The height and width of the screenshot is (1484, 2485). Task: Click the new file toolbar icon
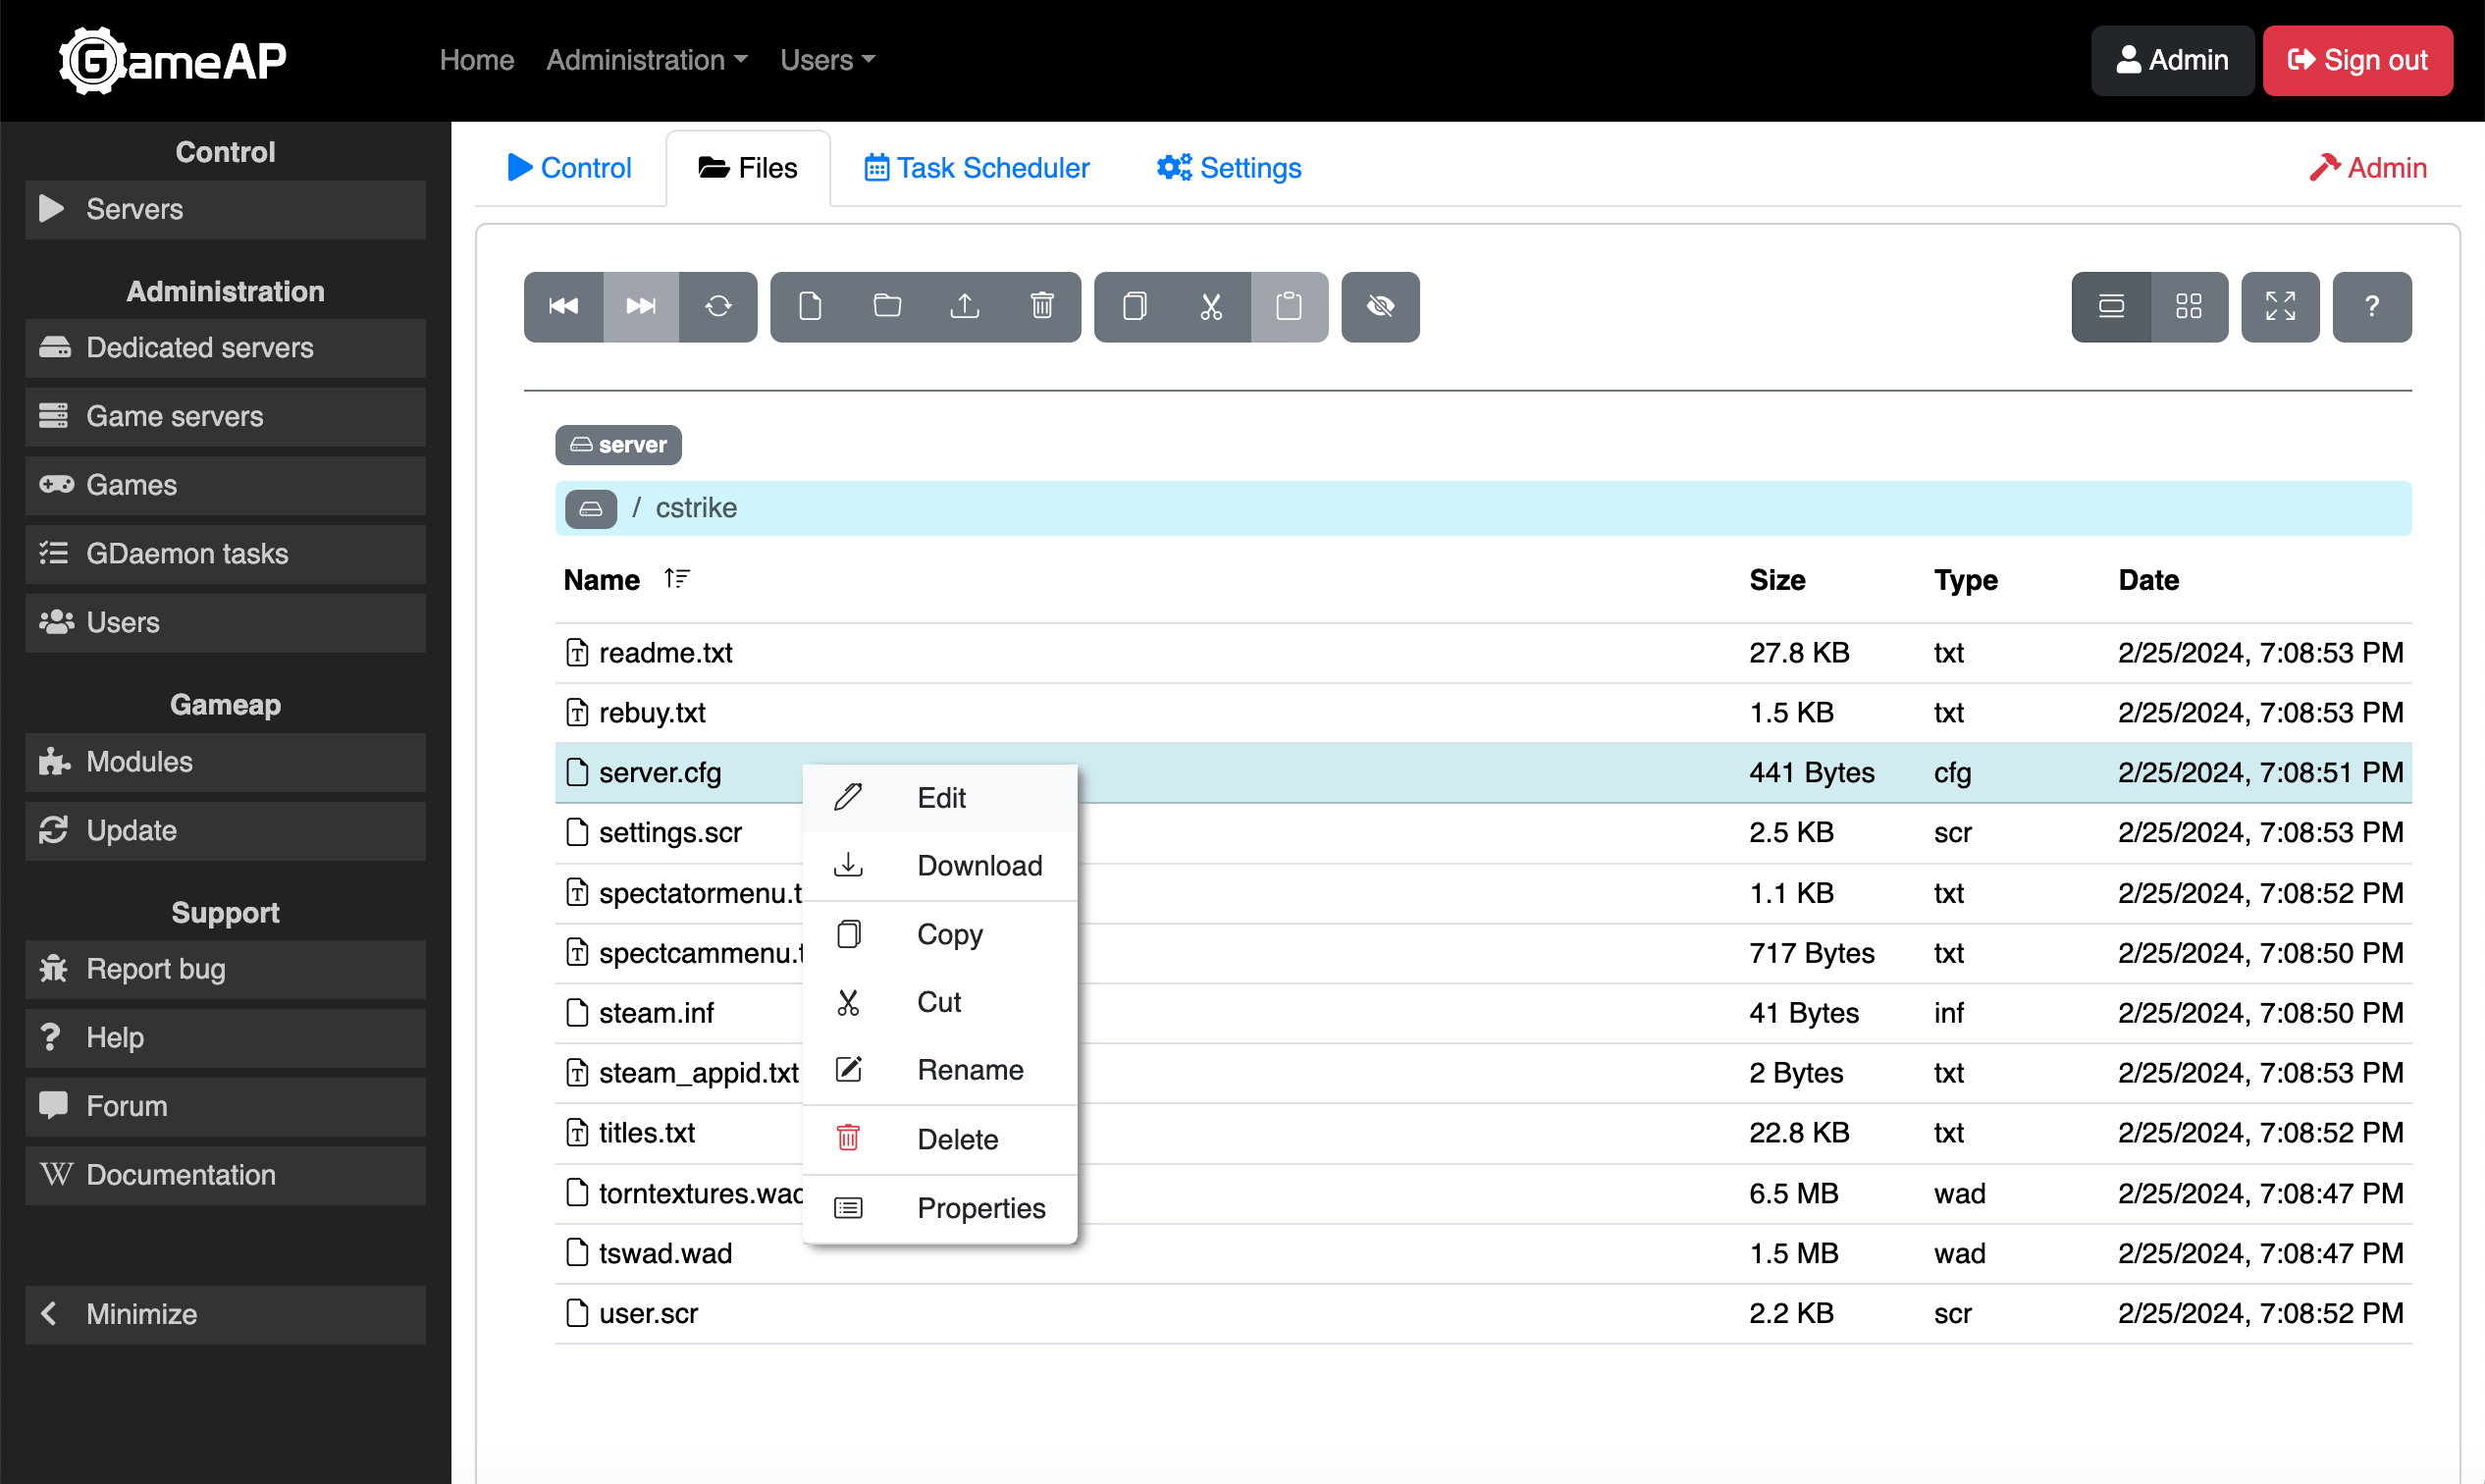[810, 306]
